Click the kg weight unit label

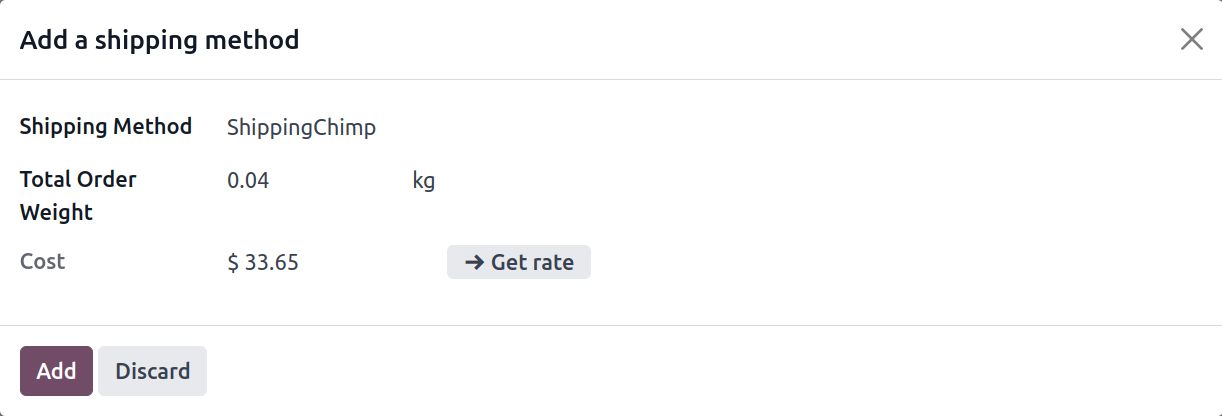[x=424, y=182]
